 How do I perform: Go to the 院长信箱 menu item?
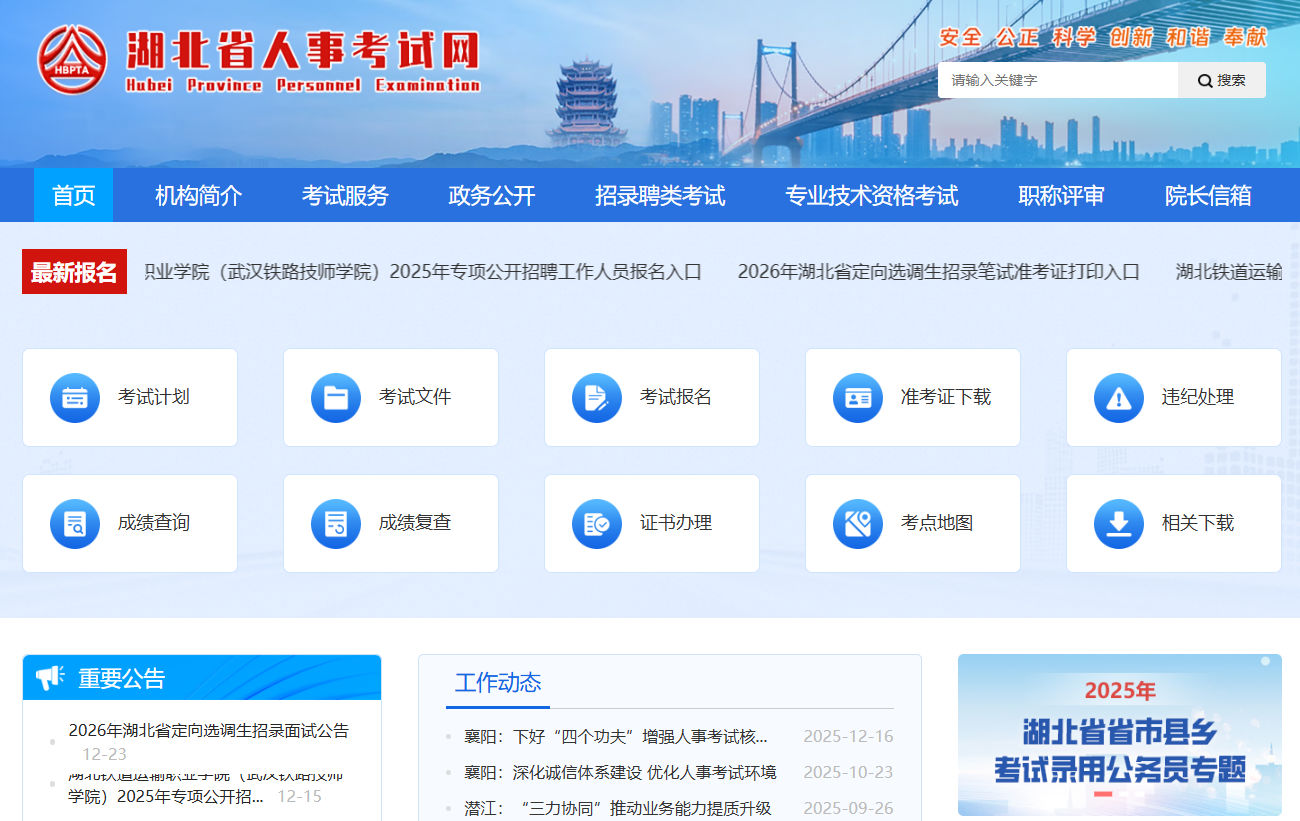click(1208, 195)
